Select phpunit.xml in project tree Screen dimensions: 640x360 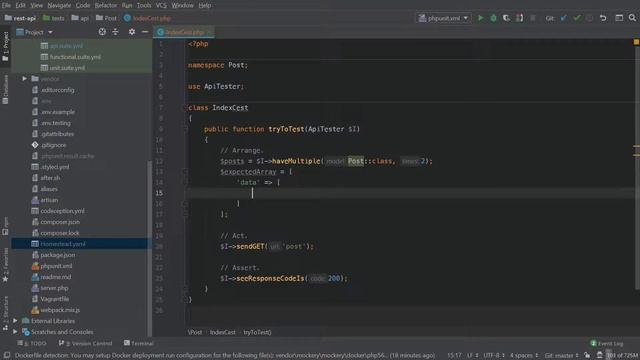pos(56,266)
